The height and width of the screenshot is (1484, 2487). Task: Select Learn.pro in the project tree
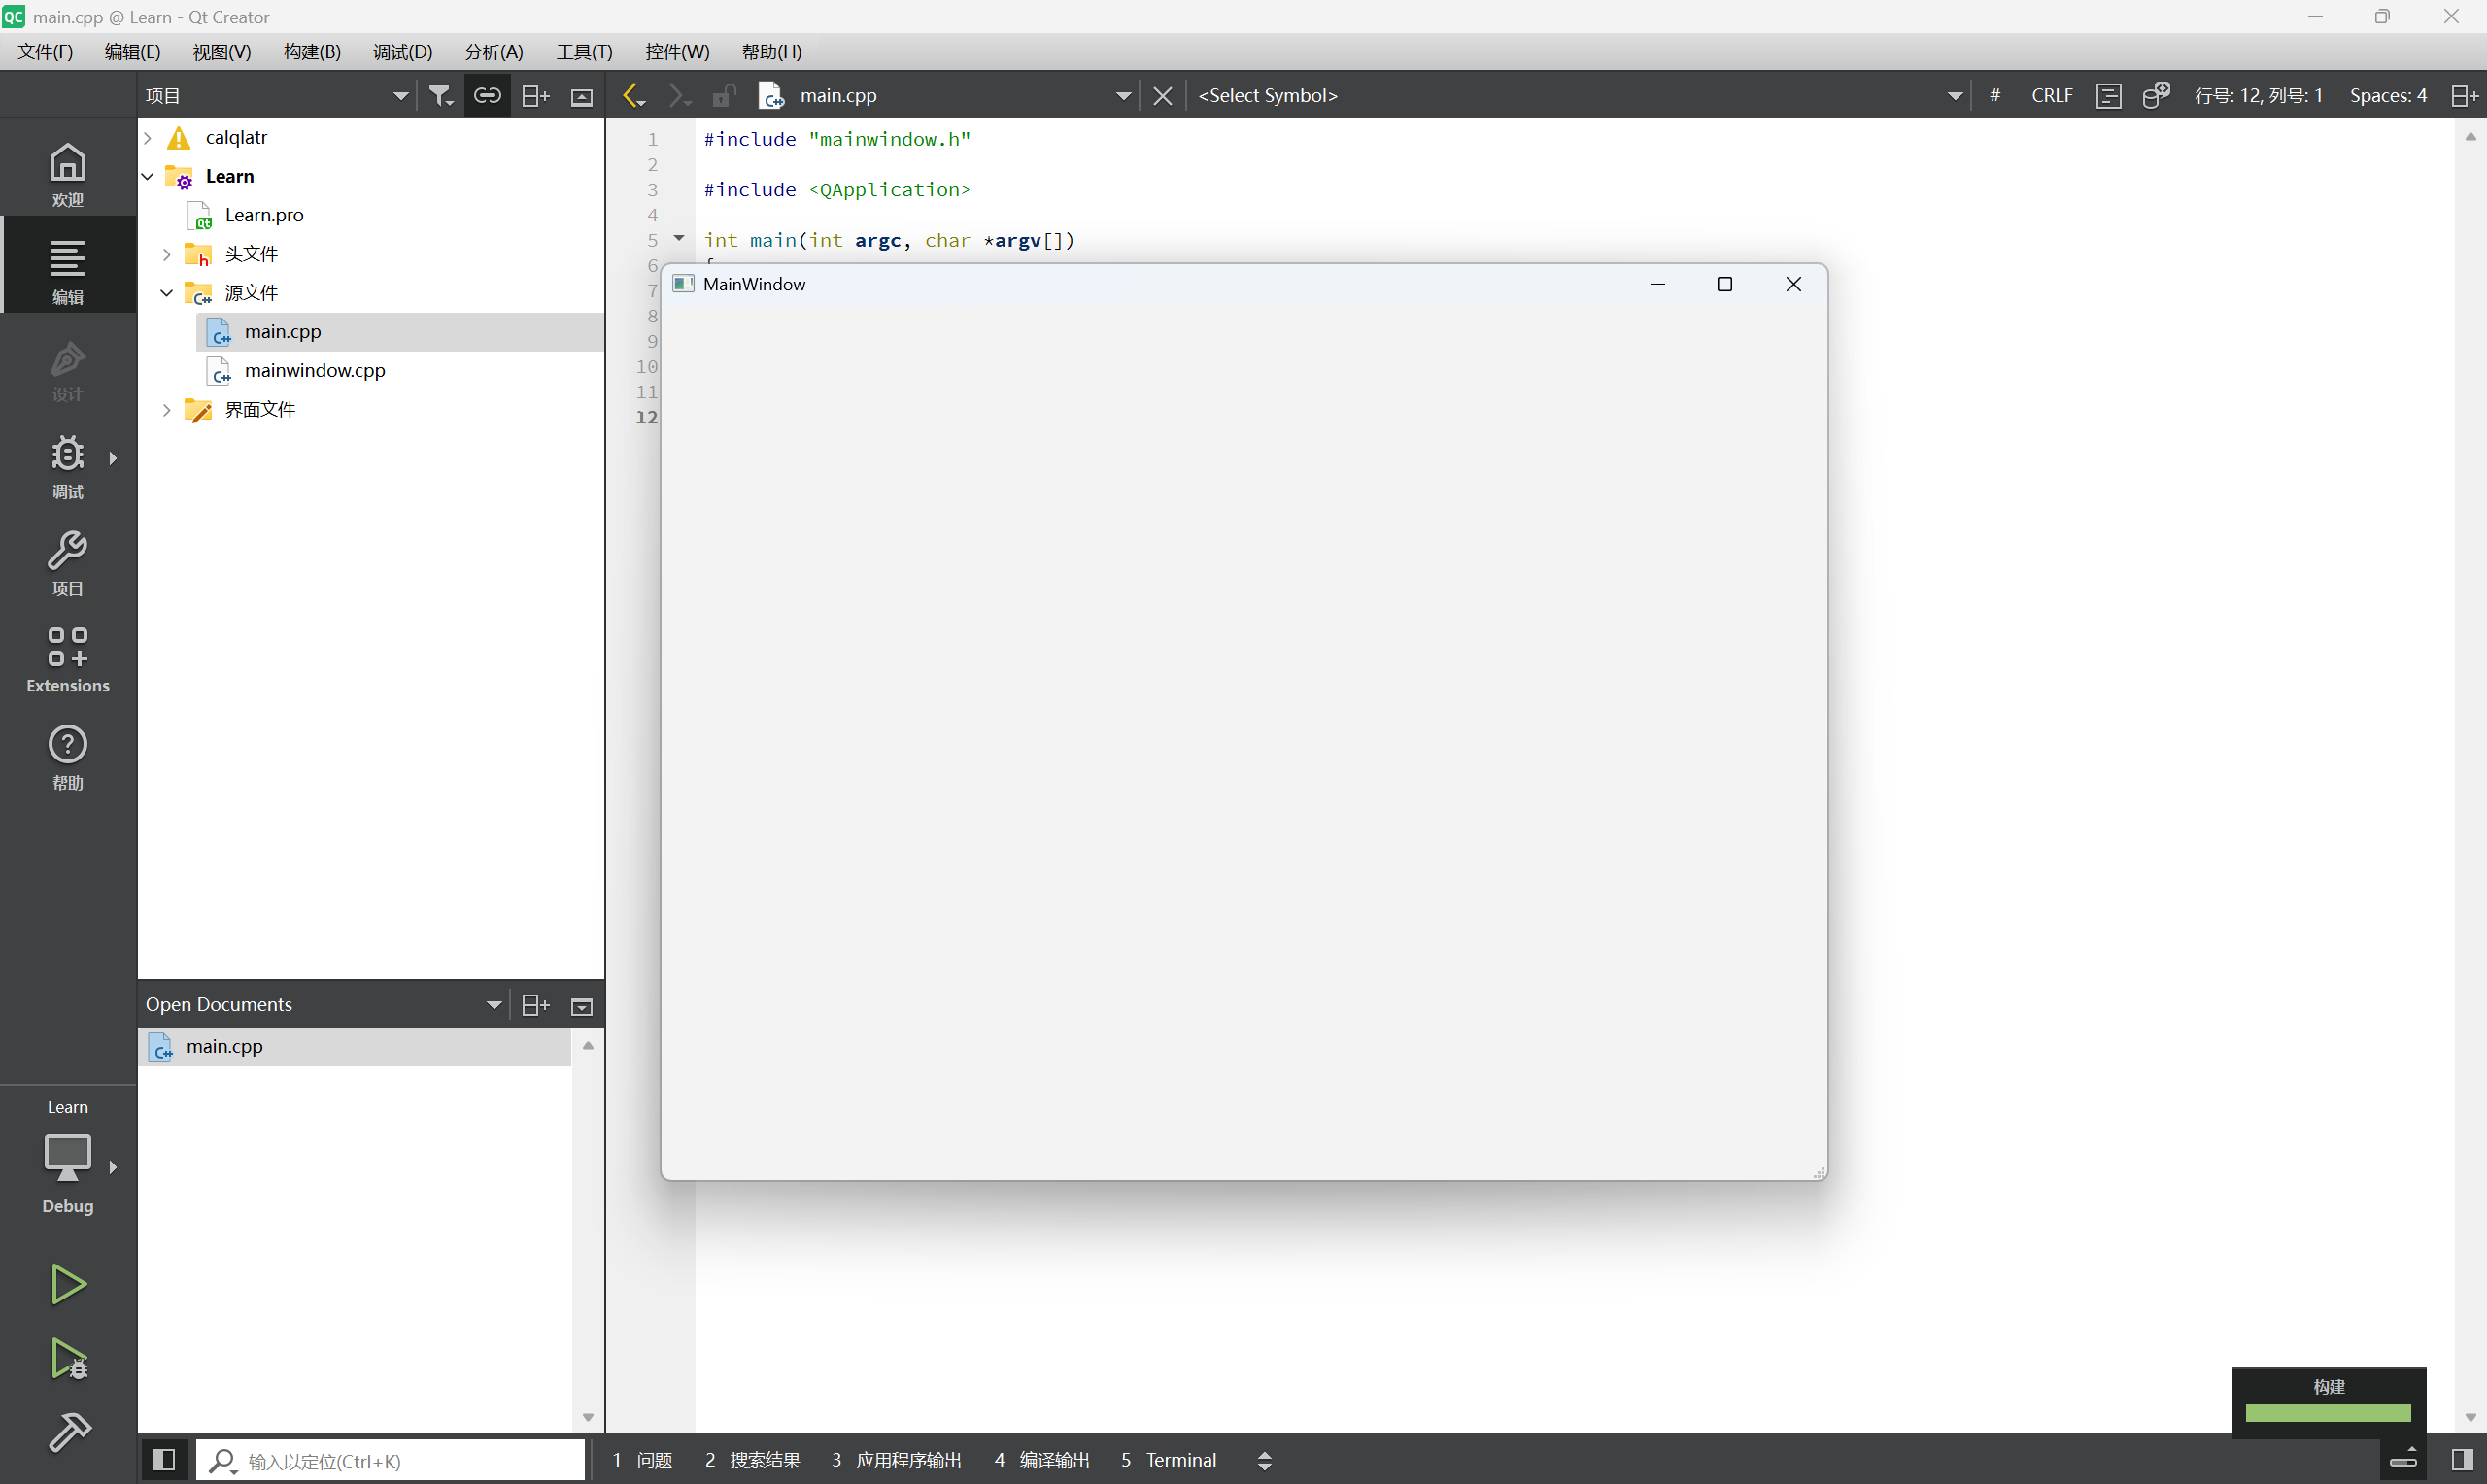264,215
